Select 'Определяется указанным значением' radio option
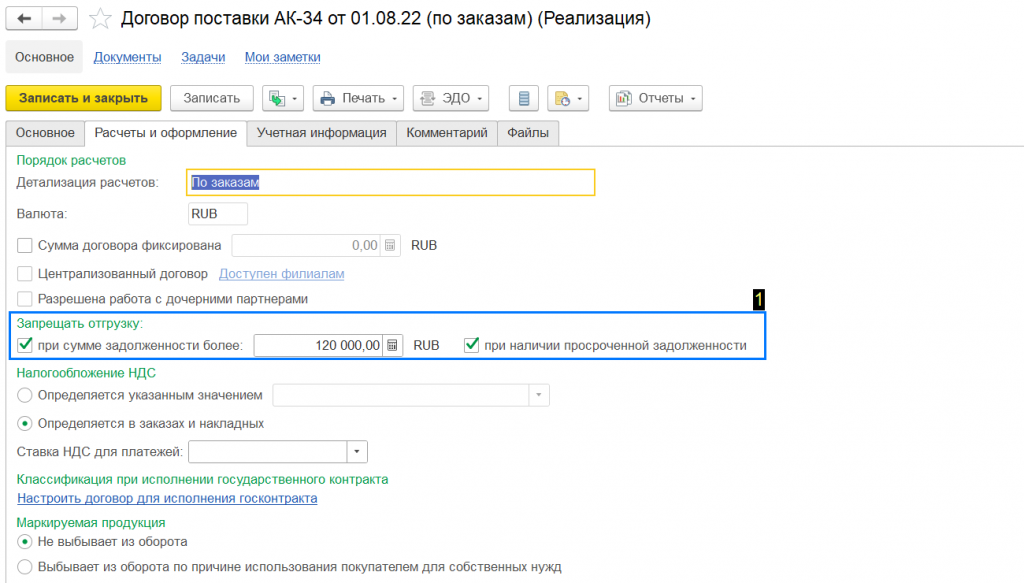Viewport: 1024px width, 583px height. tap(25, 395)
